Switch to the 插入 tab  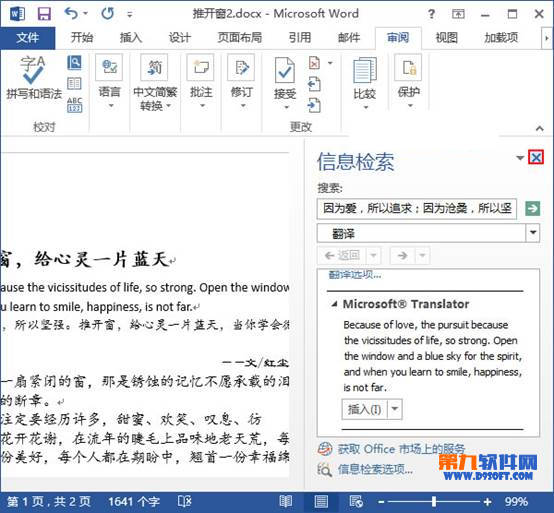(x=130, y=37)
